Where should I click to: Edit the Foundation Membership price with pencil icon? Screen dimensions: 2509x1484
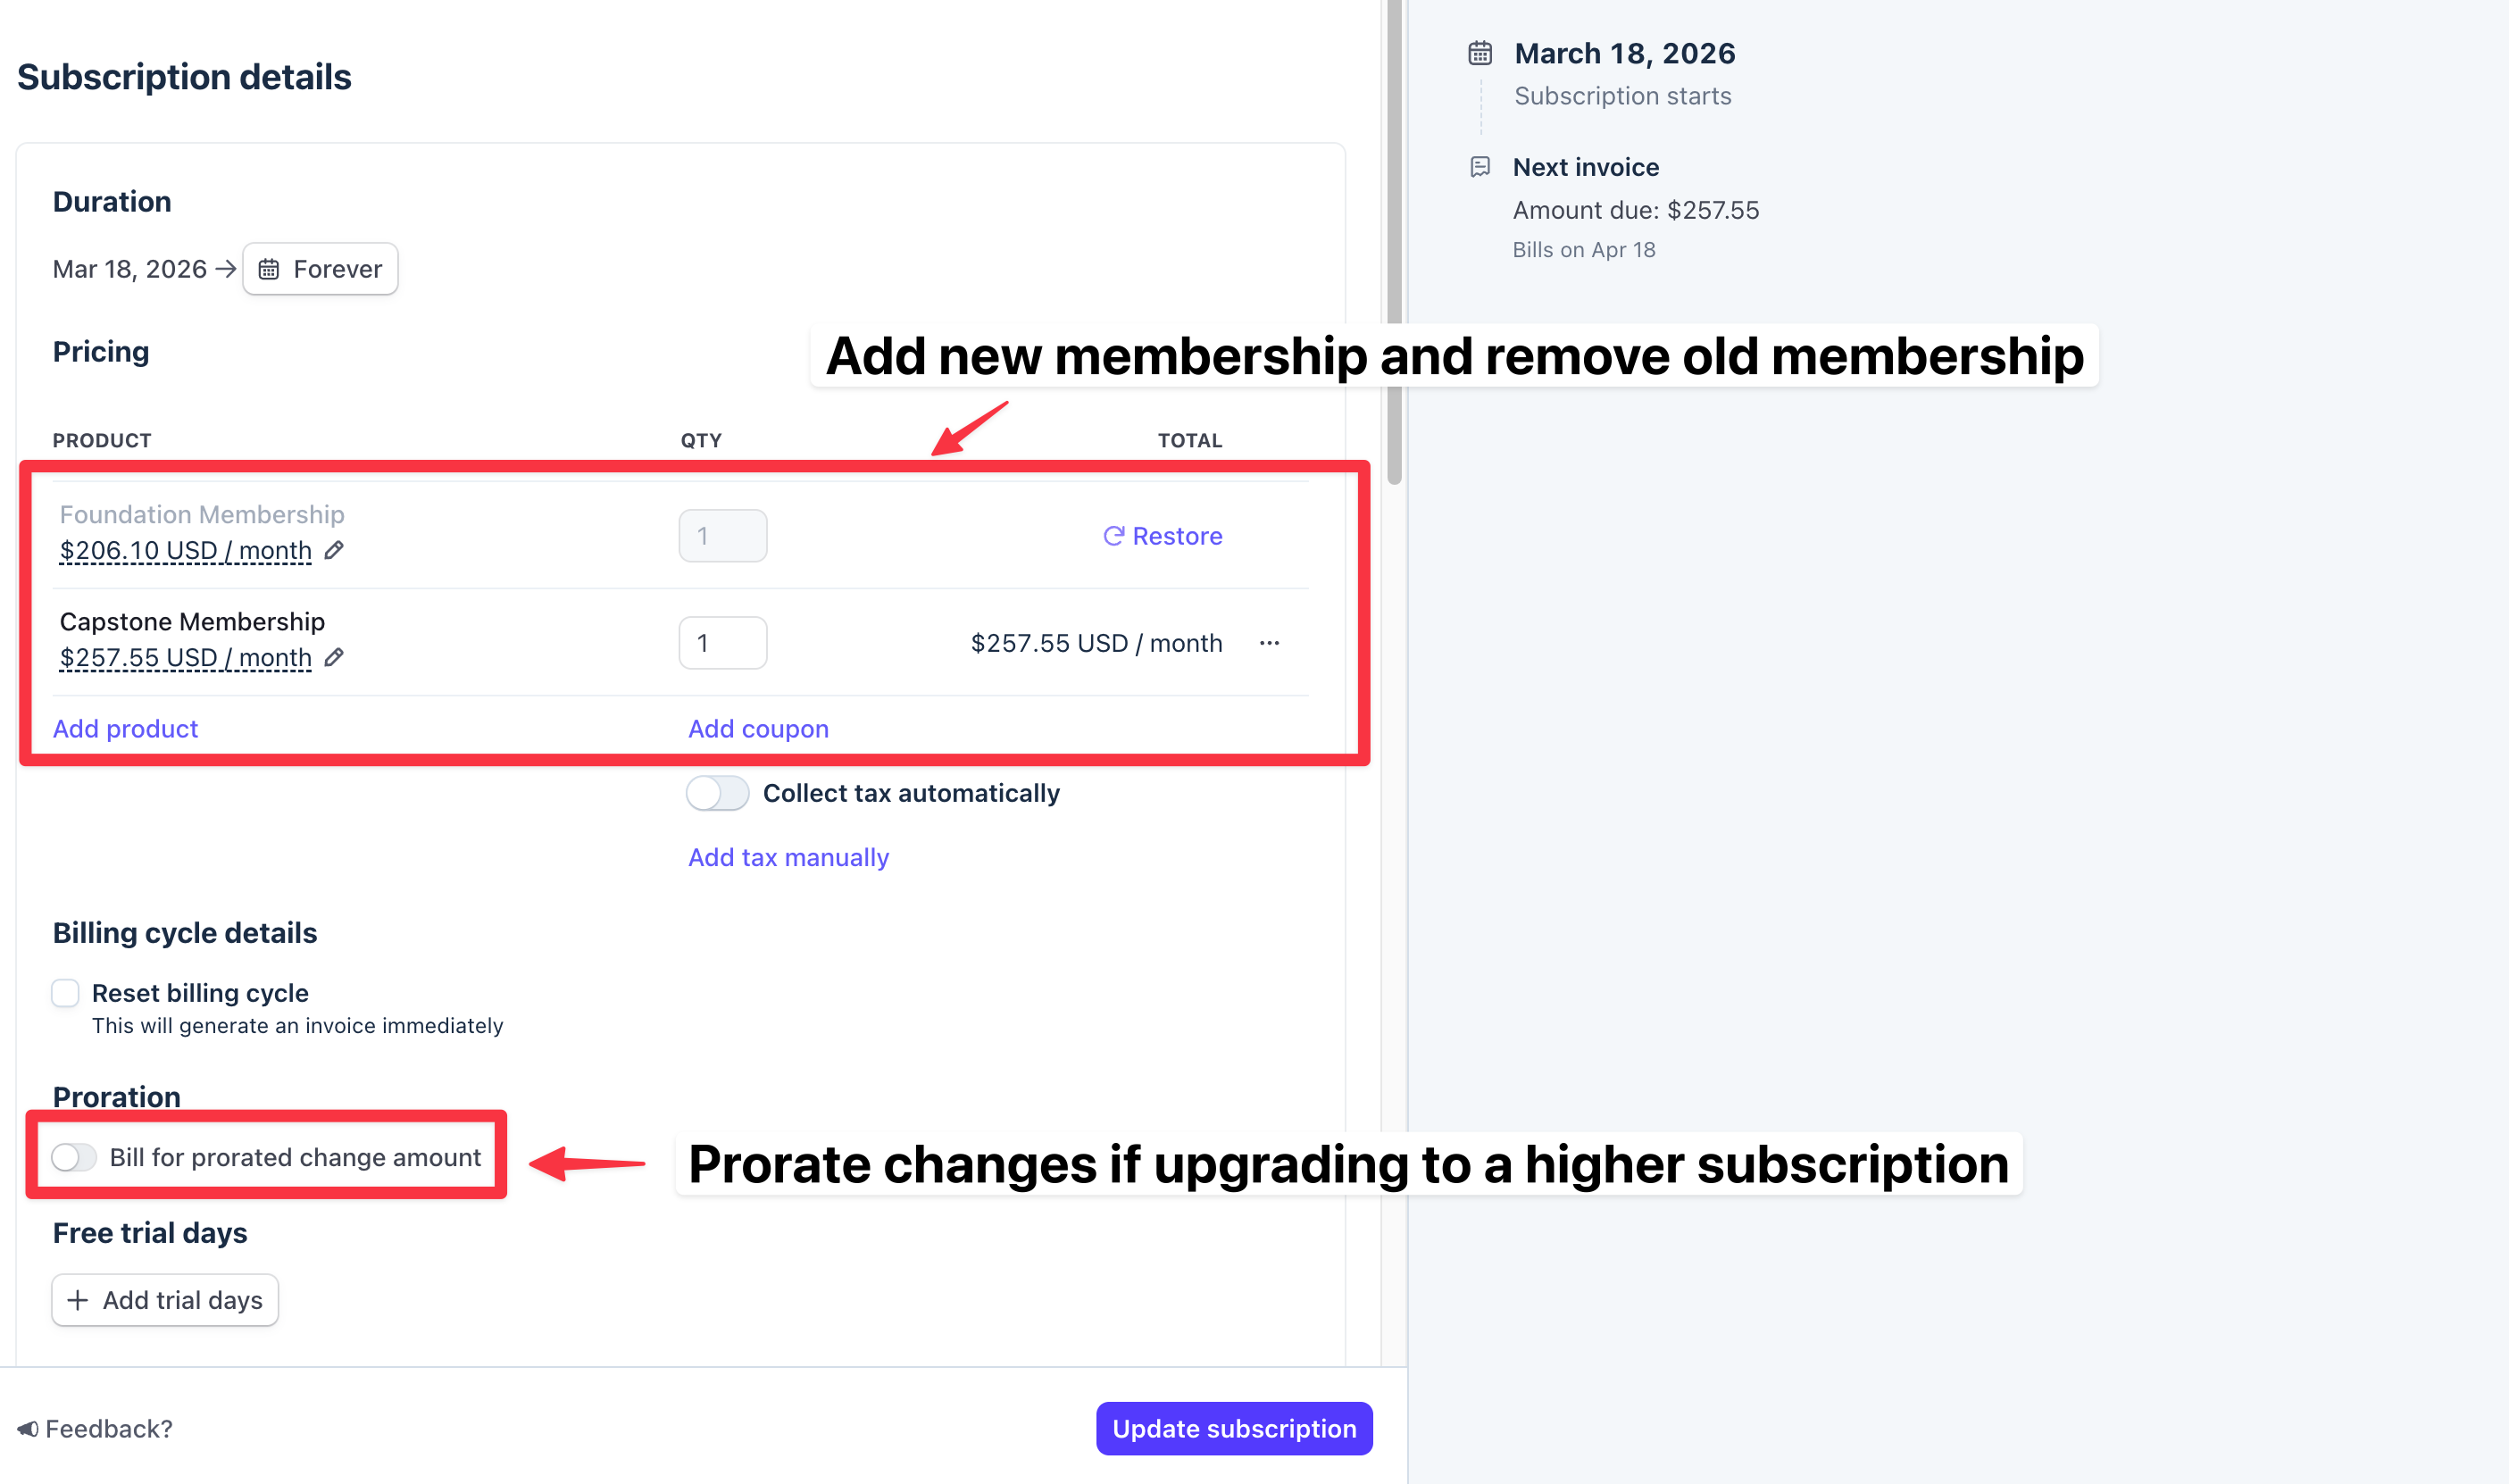335,550
